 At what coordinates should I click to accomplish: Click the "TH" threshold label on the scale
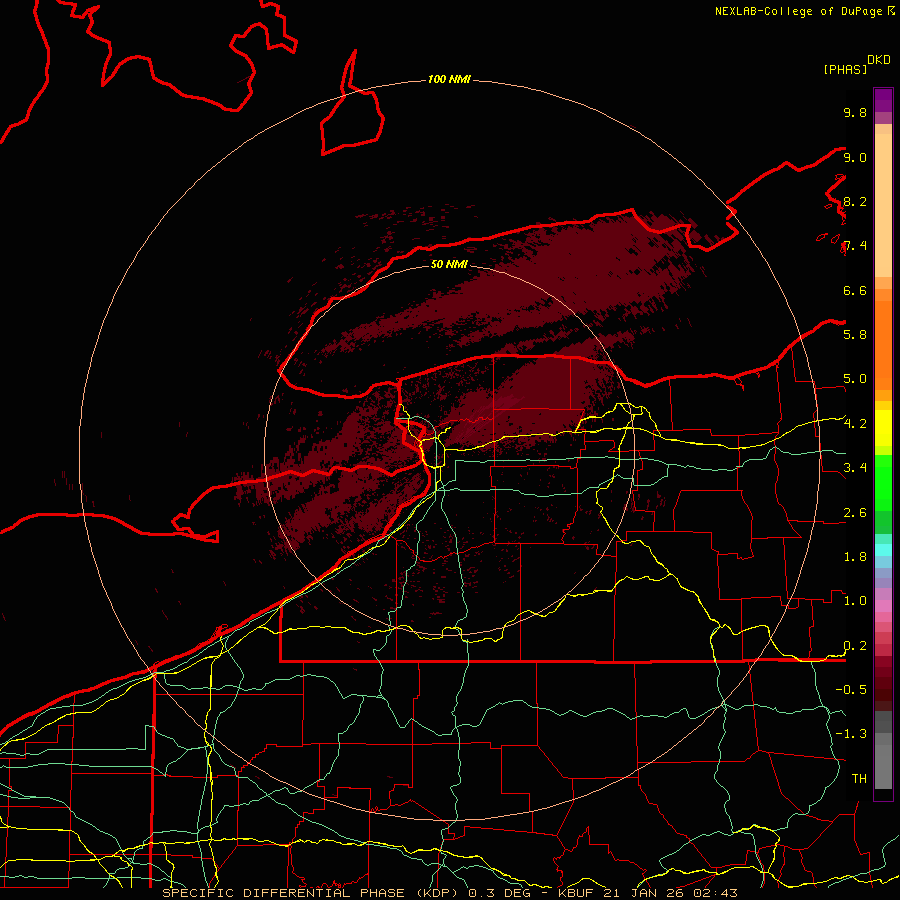pyautogui.click(x=859, y=778)
